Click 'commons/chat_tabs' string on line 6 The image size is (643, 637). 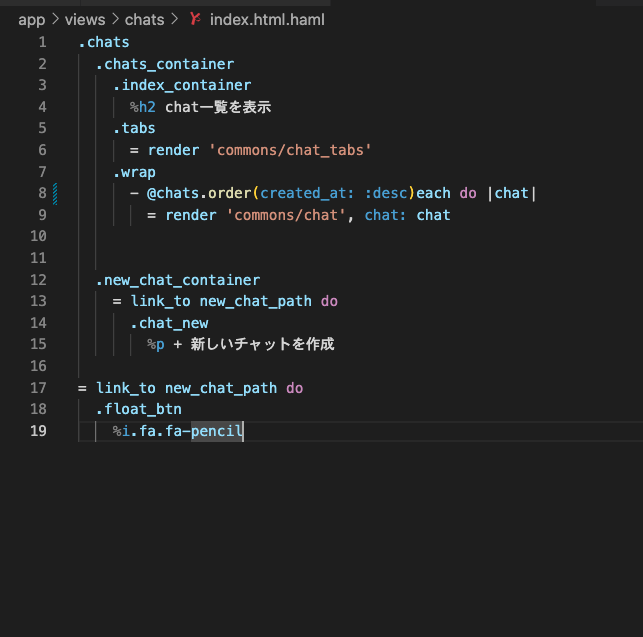point(290,150)
